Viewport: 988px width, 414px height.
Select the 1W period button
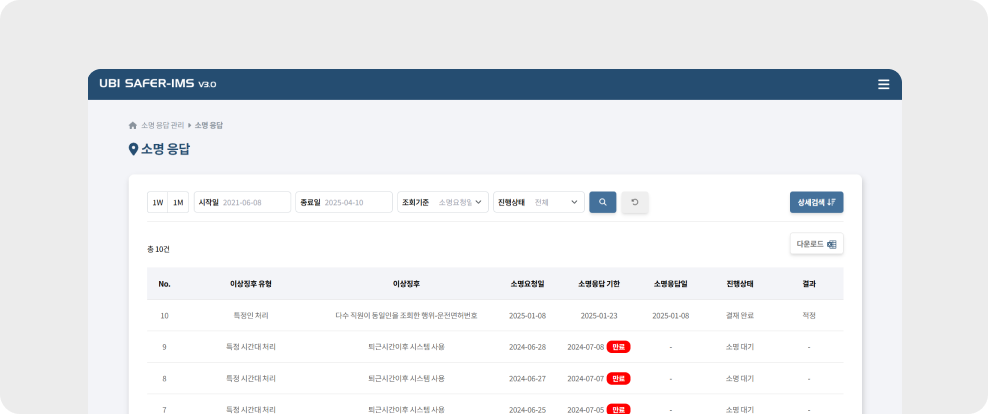[x=158, y=202]
